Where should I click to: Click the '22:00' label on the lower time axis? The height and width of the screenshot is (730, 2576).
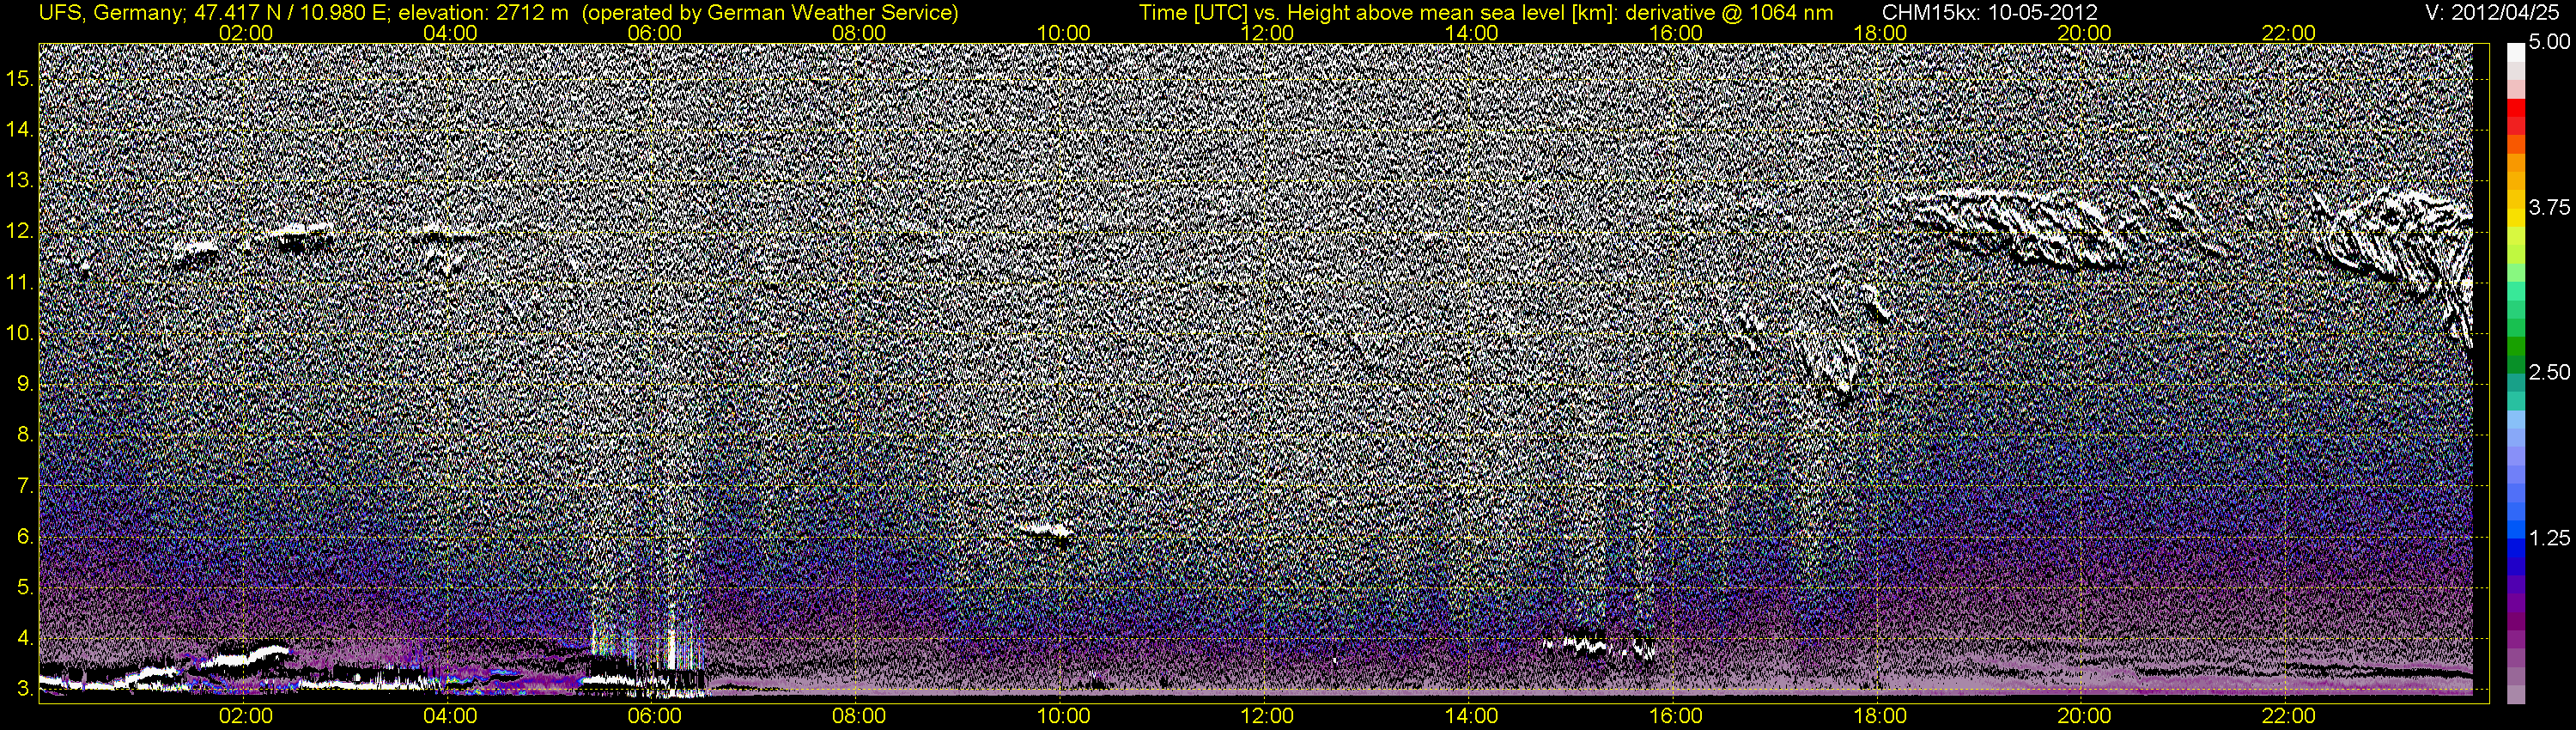(2289, 716)
